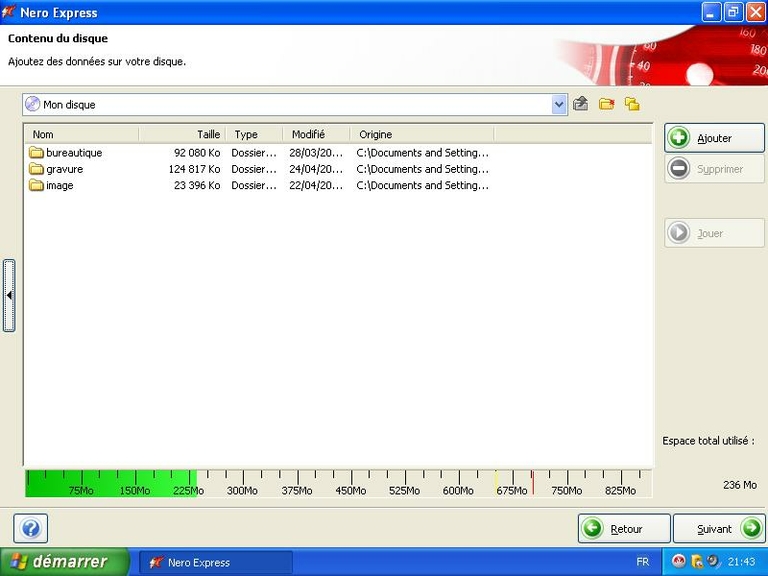Expand the left side panel arrow handle
The image size is (768, 576).
click(9, 295)
